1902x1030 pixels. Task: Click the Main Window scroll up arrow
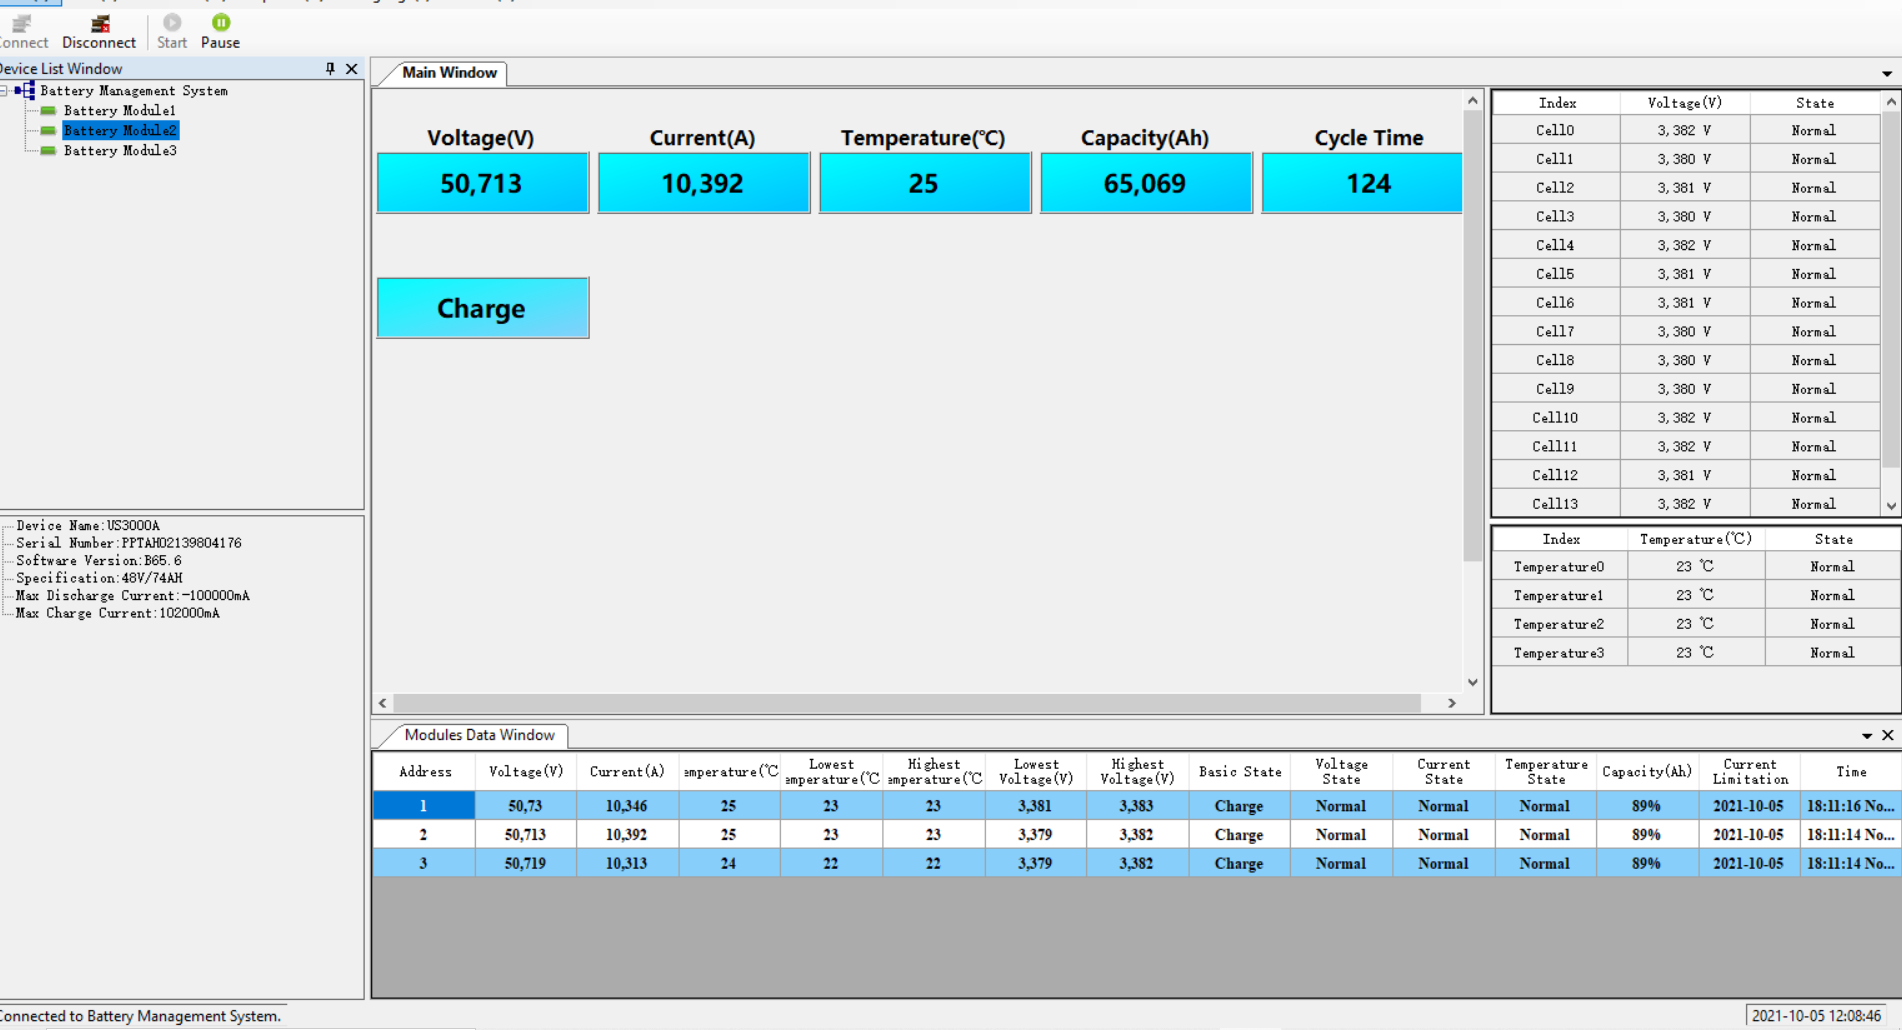1473,100
